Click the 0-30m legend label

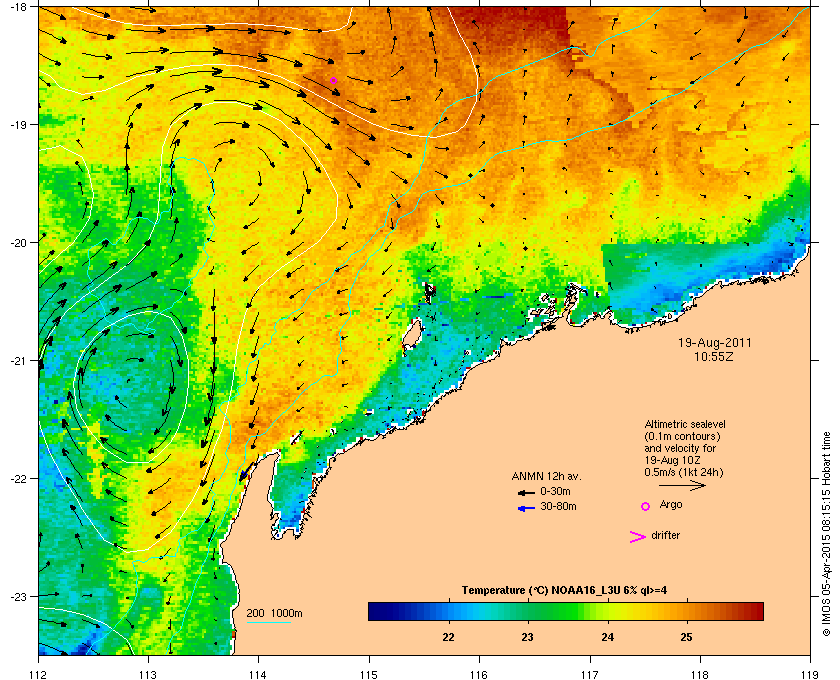[x=555, y=491]
